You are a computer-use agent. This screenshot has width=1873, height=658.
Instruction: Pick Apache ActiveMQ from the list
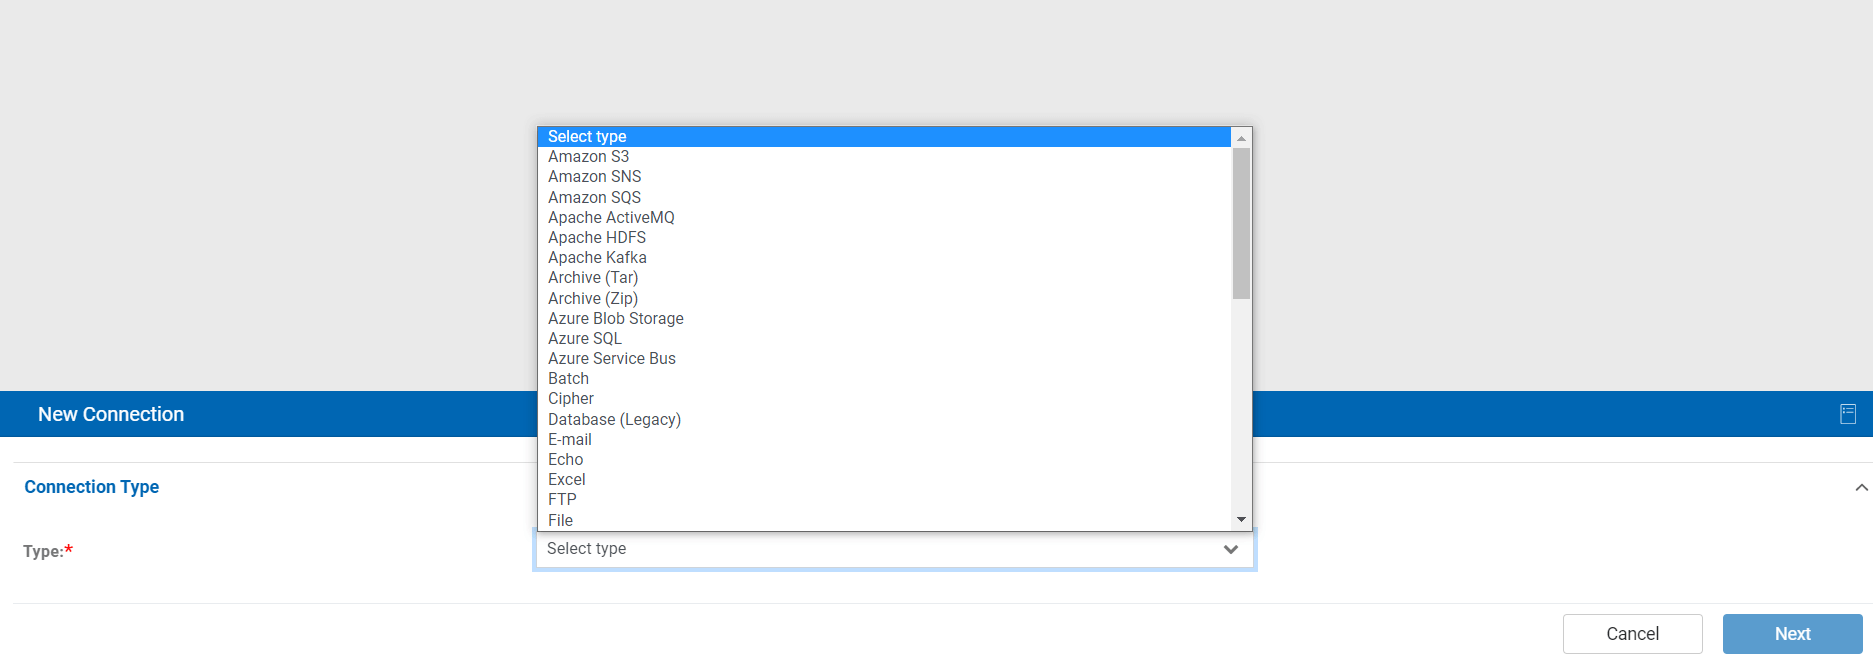884,218
